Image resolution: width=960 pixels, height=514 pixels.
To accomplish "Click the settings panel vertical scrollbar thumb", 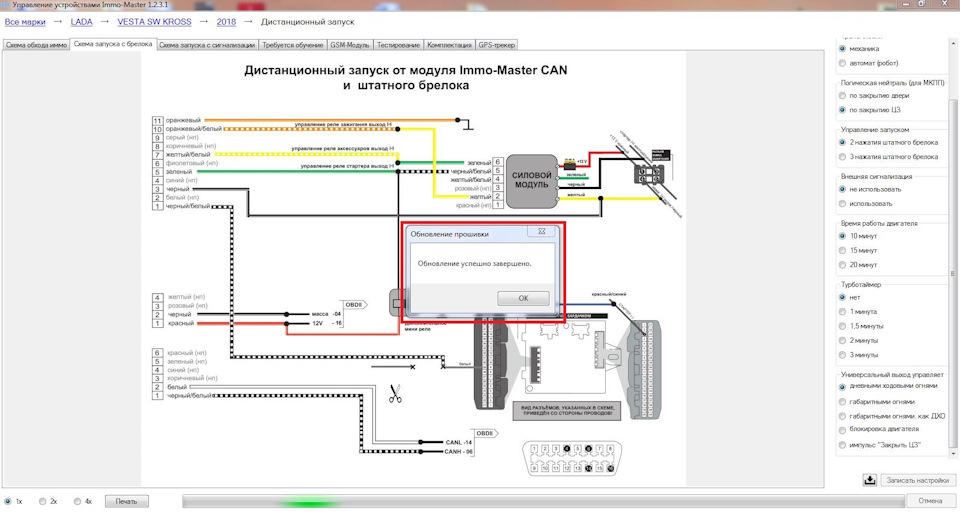I will point(953,272).
